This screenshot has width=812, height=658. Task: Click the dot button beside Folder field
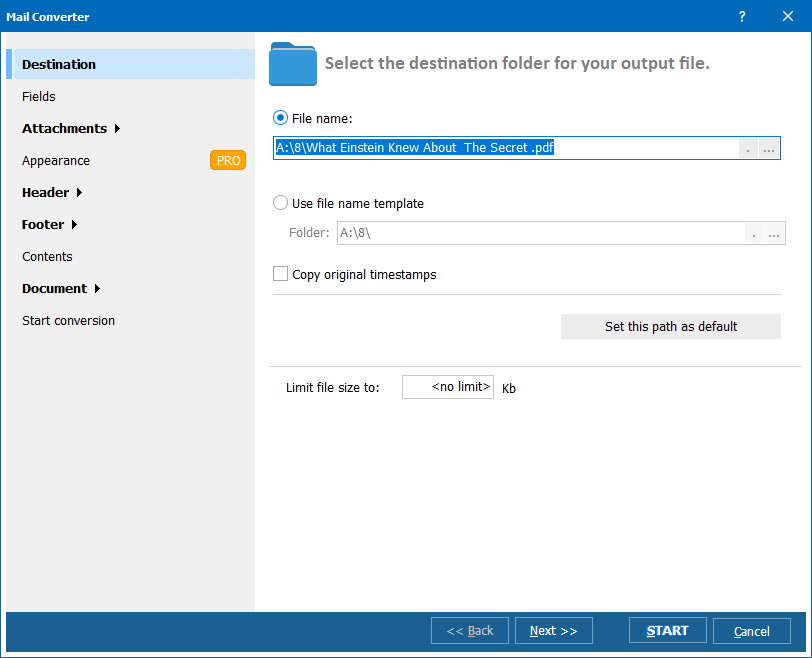point(755,233)
